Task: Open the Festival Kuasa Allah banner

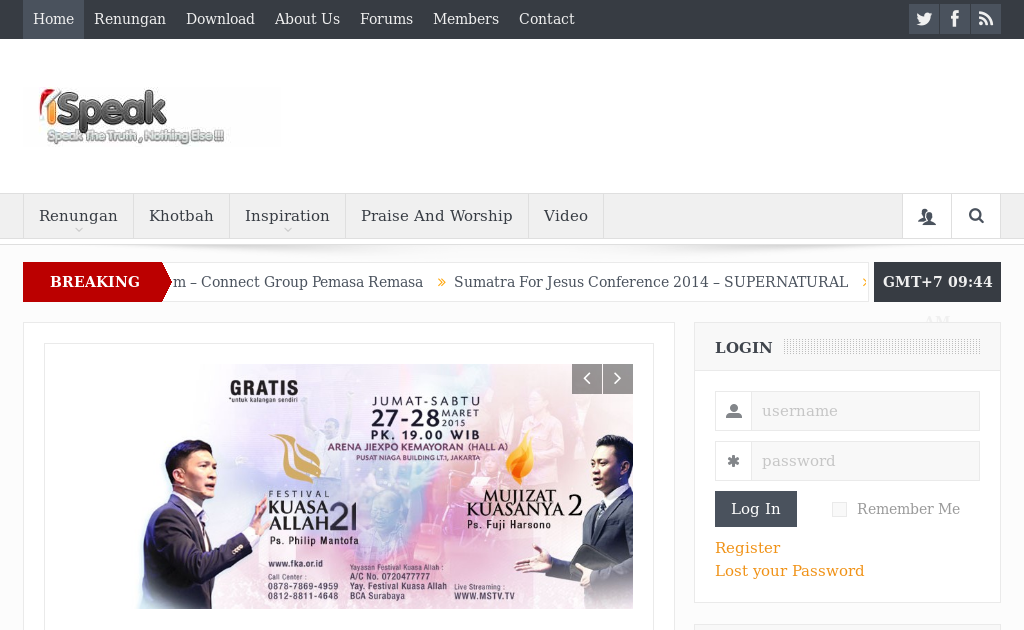Action: click(x=385, y=486)
